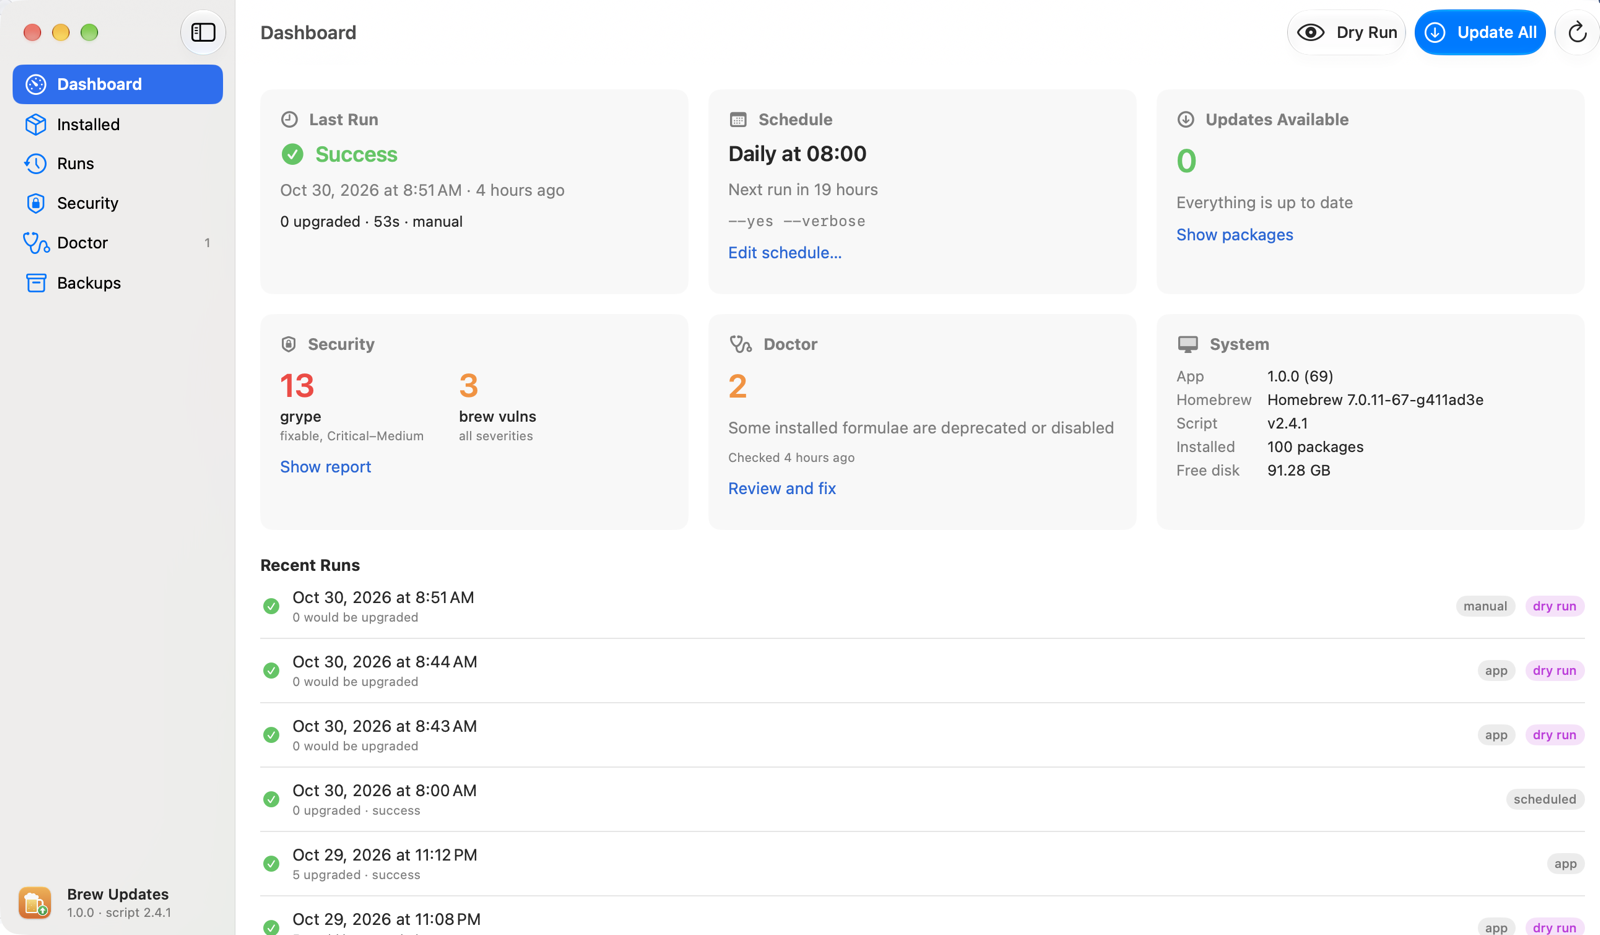Click the Update All button
This screenshot has height=935, width=1600.
coord(1480,32)
